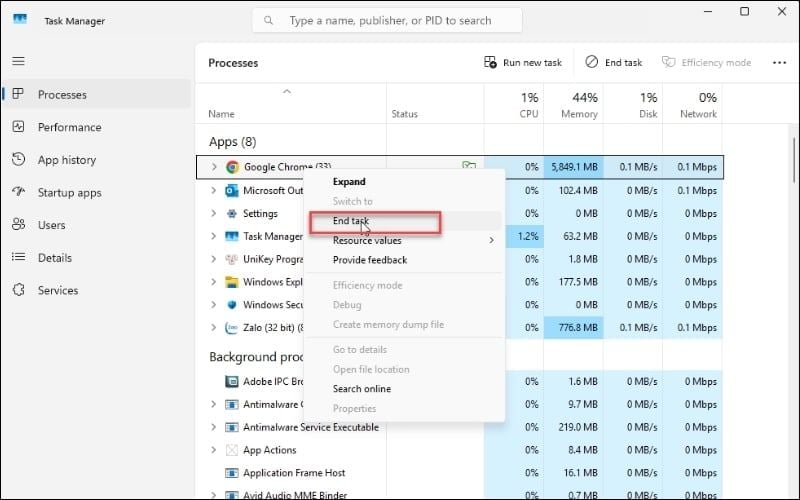Expand the Zalo (32 bit) process group

pos(214,328)
